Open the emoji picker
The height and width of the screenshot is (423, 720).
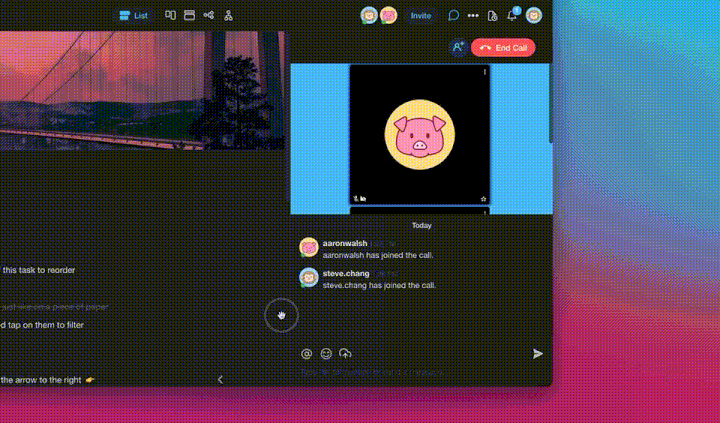tap(326, 353)
